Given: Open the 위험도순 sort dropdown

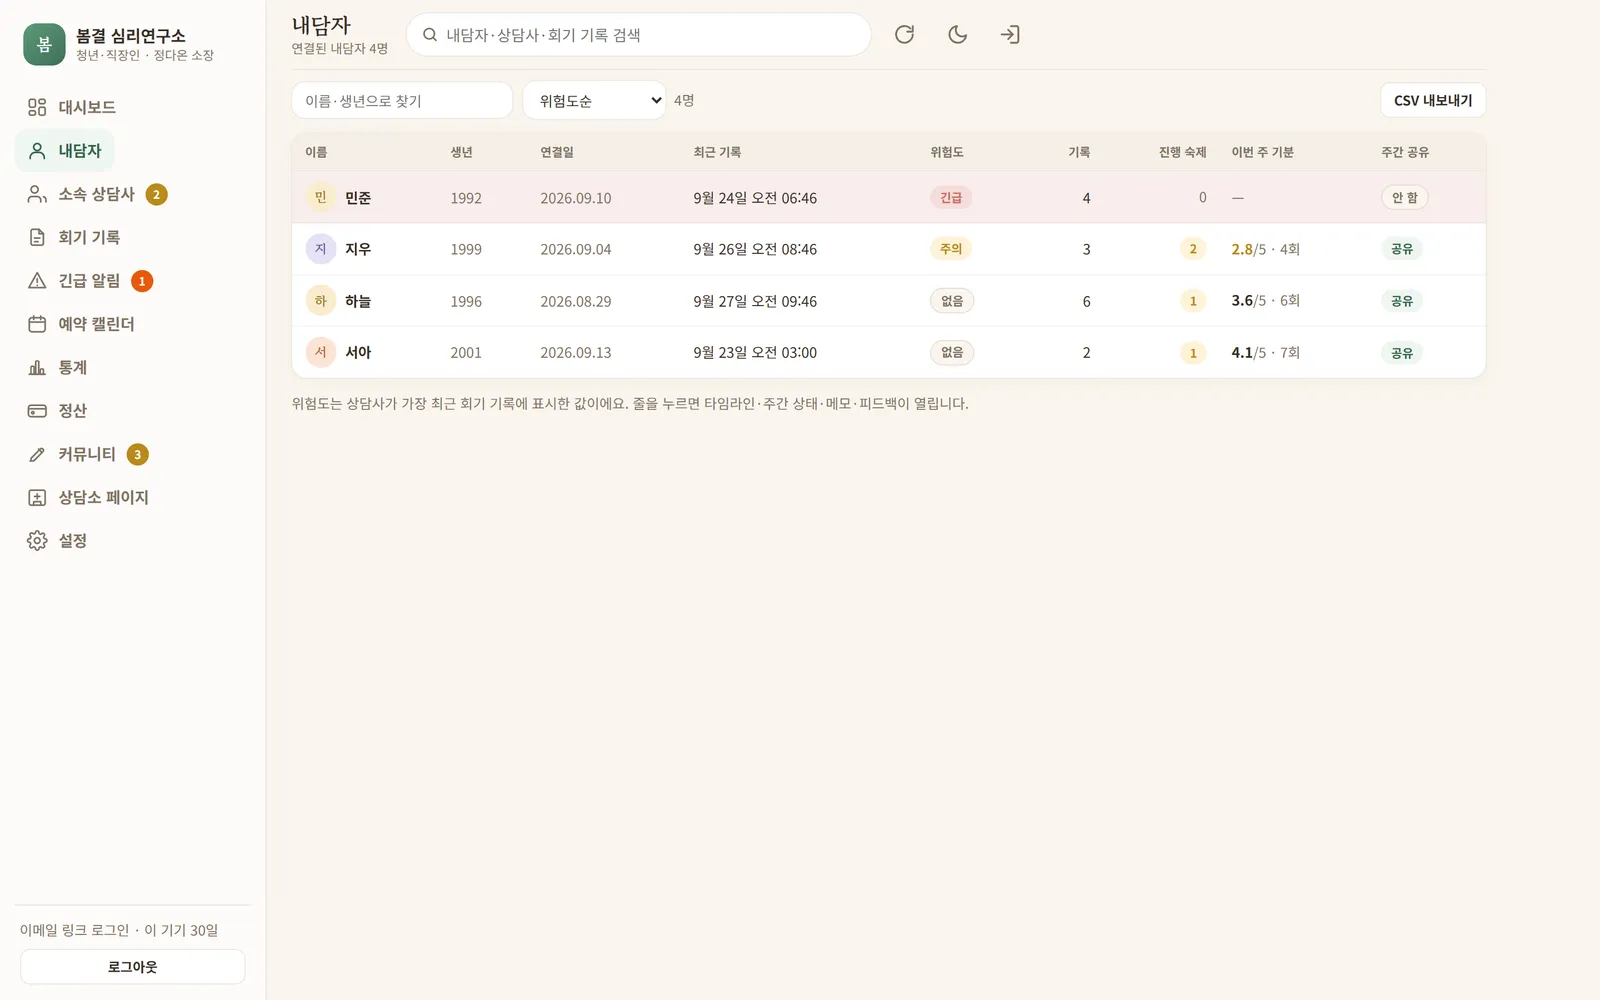Looking at the screenshot, I should pos(594,100).
